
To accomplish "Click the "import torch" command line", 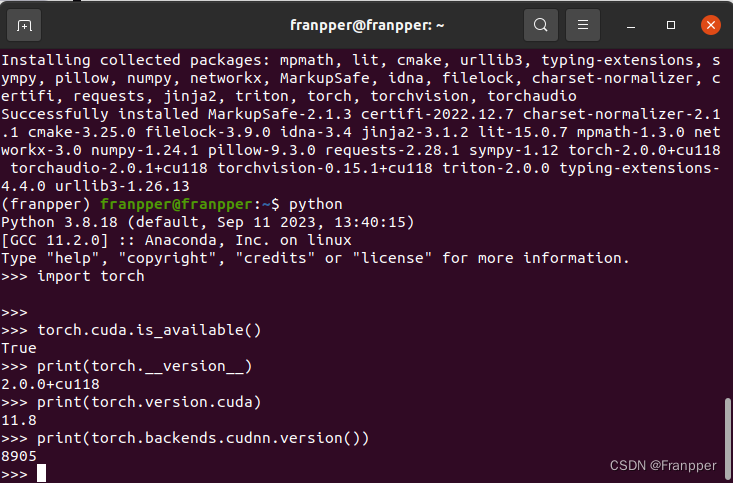I will (x=90, y=276).
